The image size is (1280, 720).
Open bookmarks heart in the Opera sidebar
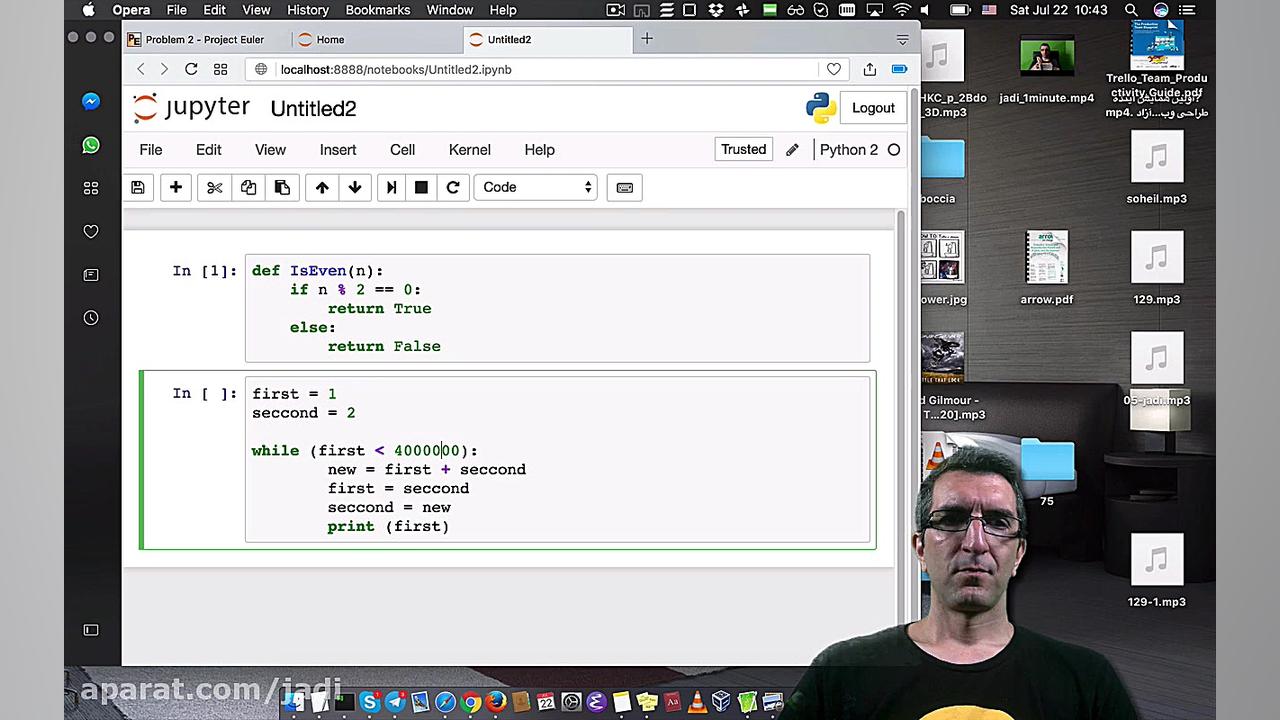tap(91, 231)
